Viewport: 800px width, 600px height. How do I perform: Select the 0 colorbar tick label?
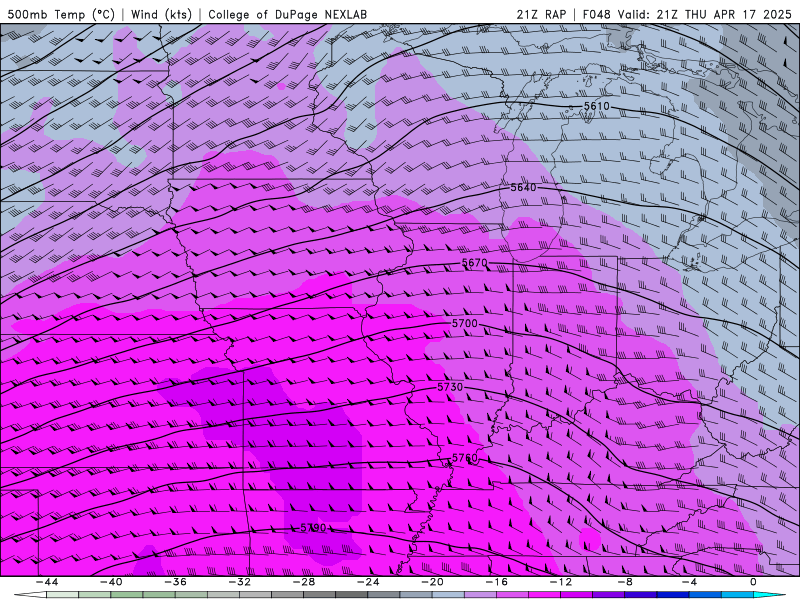[753, 582]
